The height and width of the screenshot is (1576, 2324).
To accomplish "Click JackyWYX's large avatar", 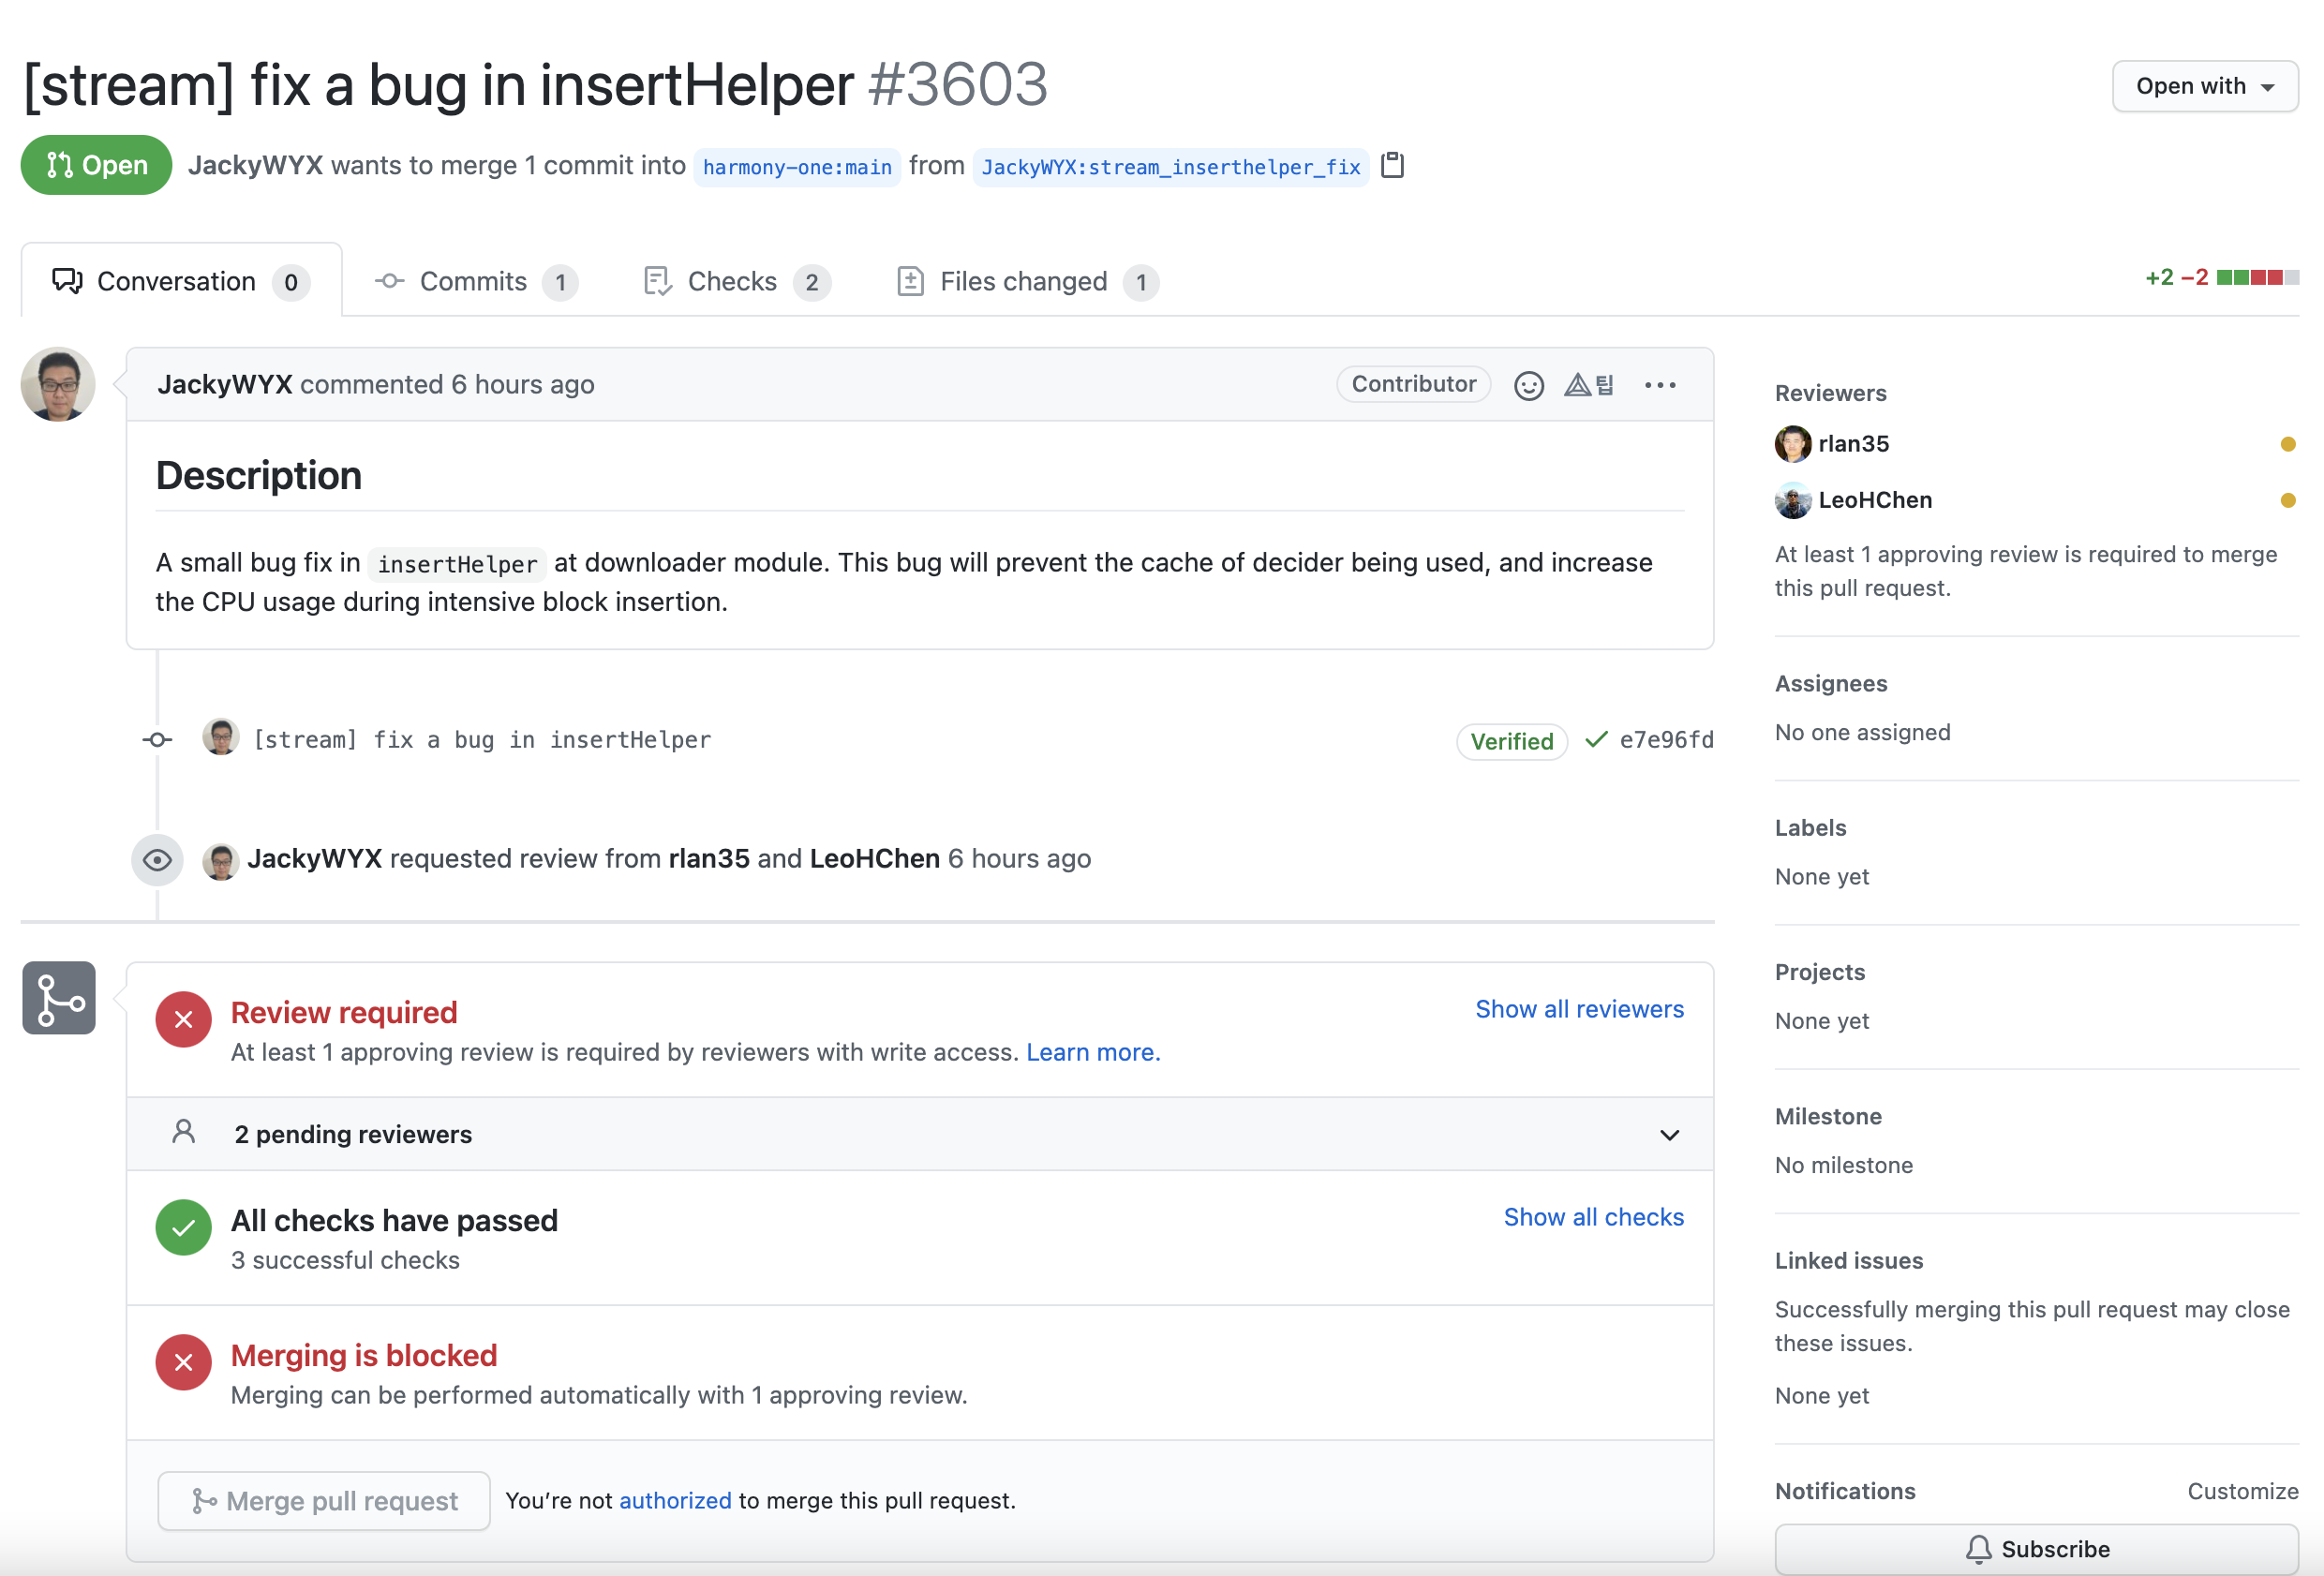I will [58, 384].
